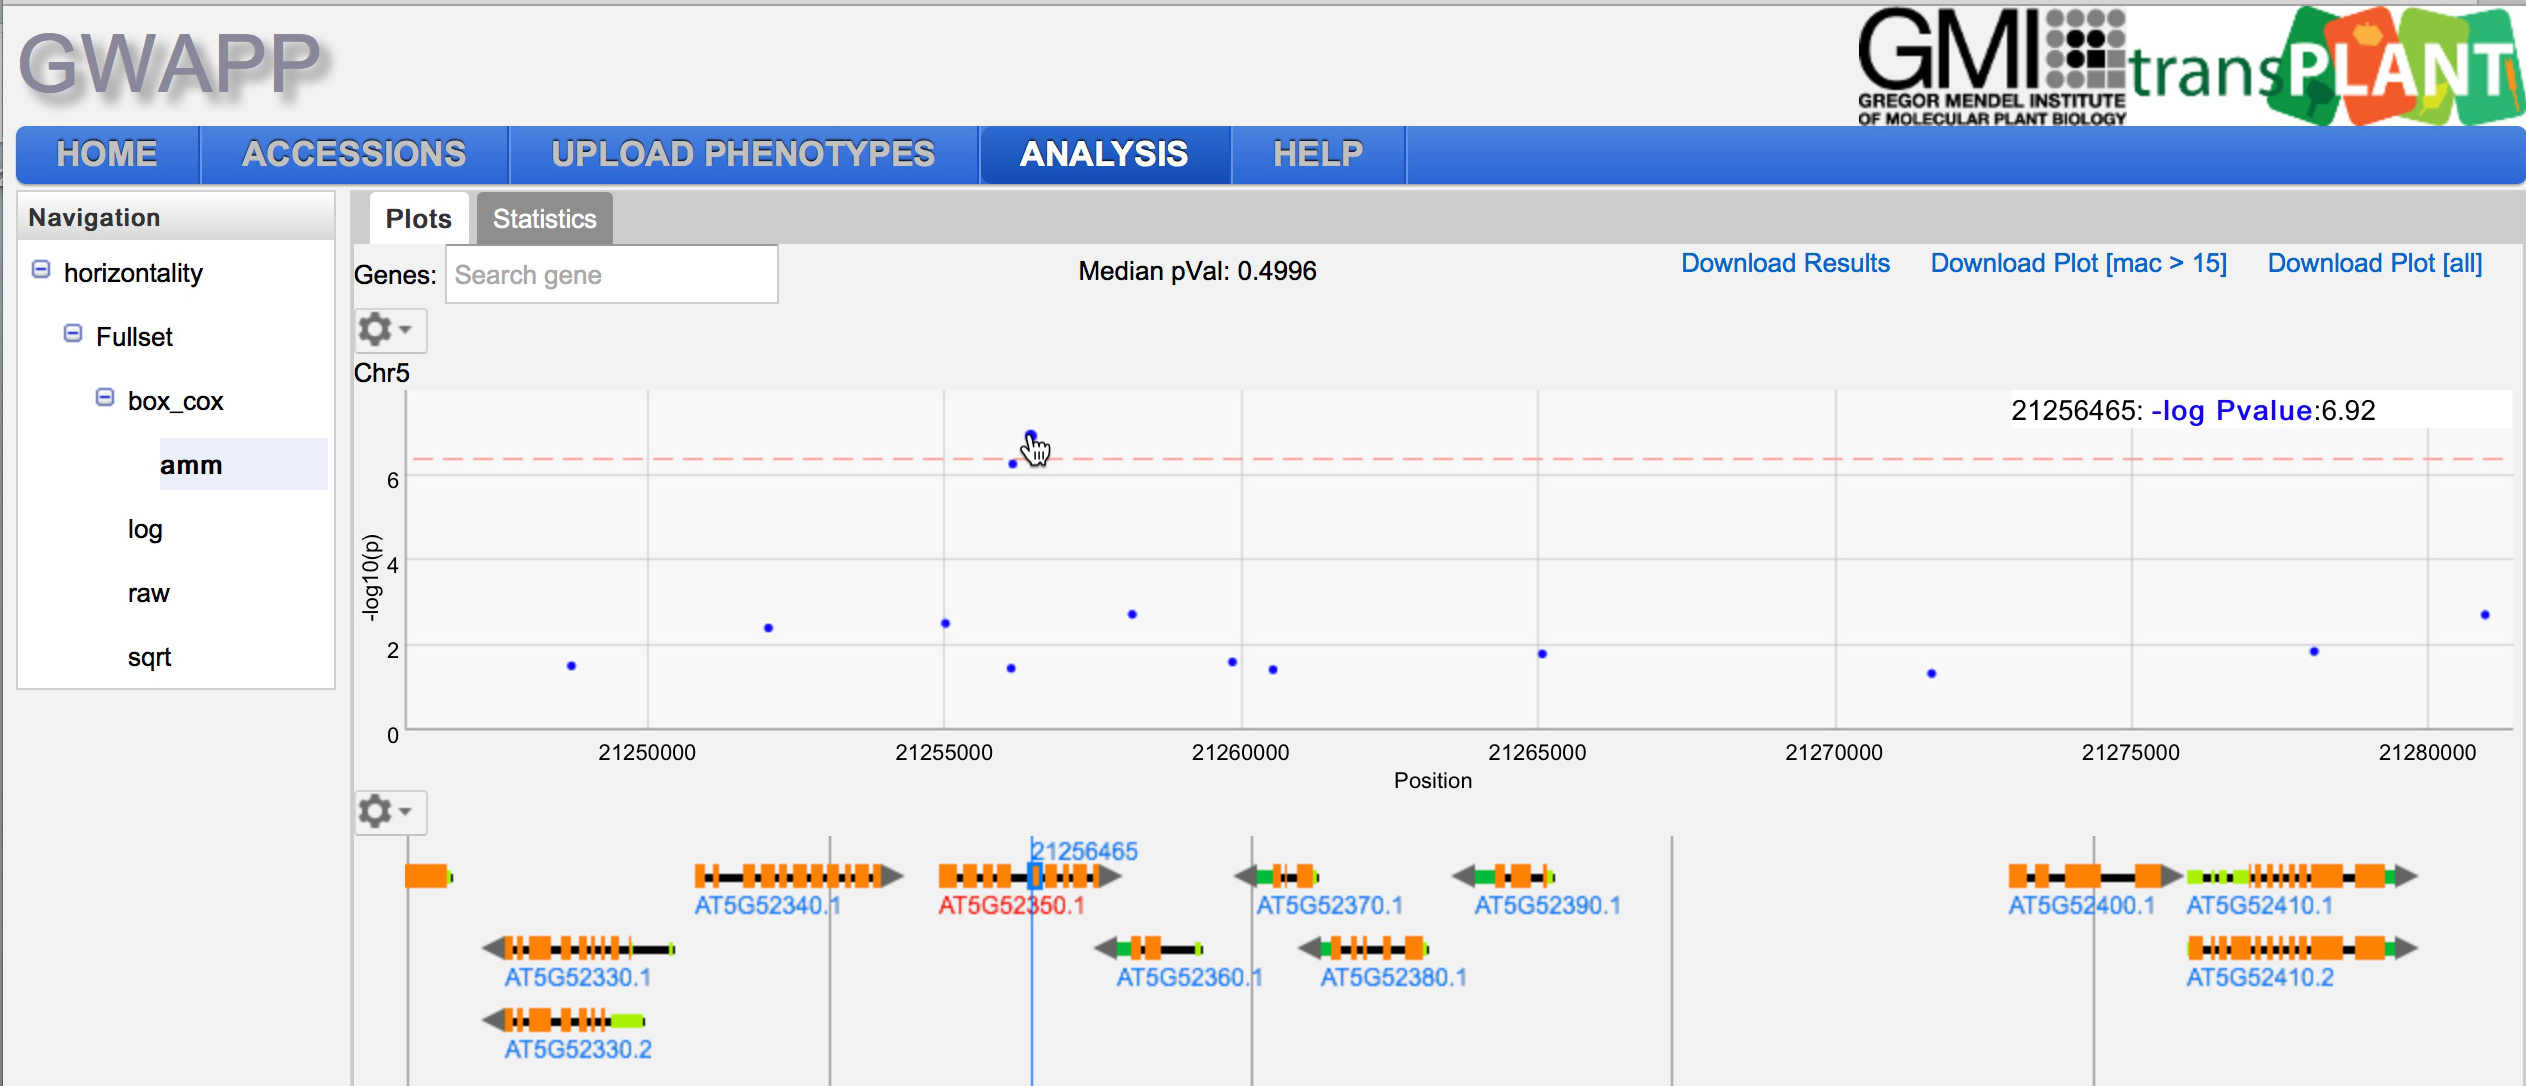This screenshot has width=2526, height=1086.
Task: Click Download Plot [mac > 15] link
Action: 2078,263
